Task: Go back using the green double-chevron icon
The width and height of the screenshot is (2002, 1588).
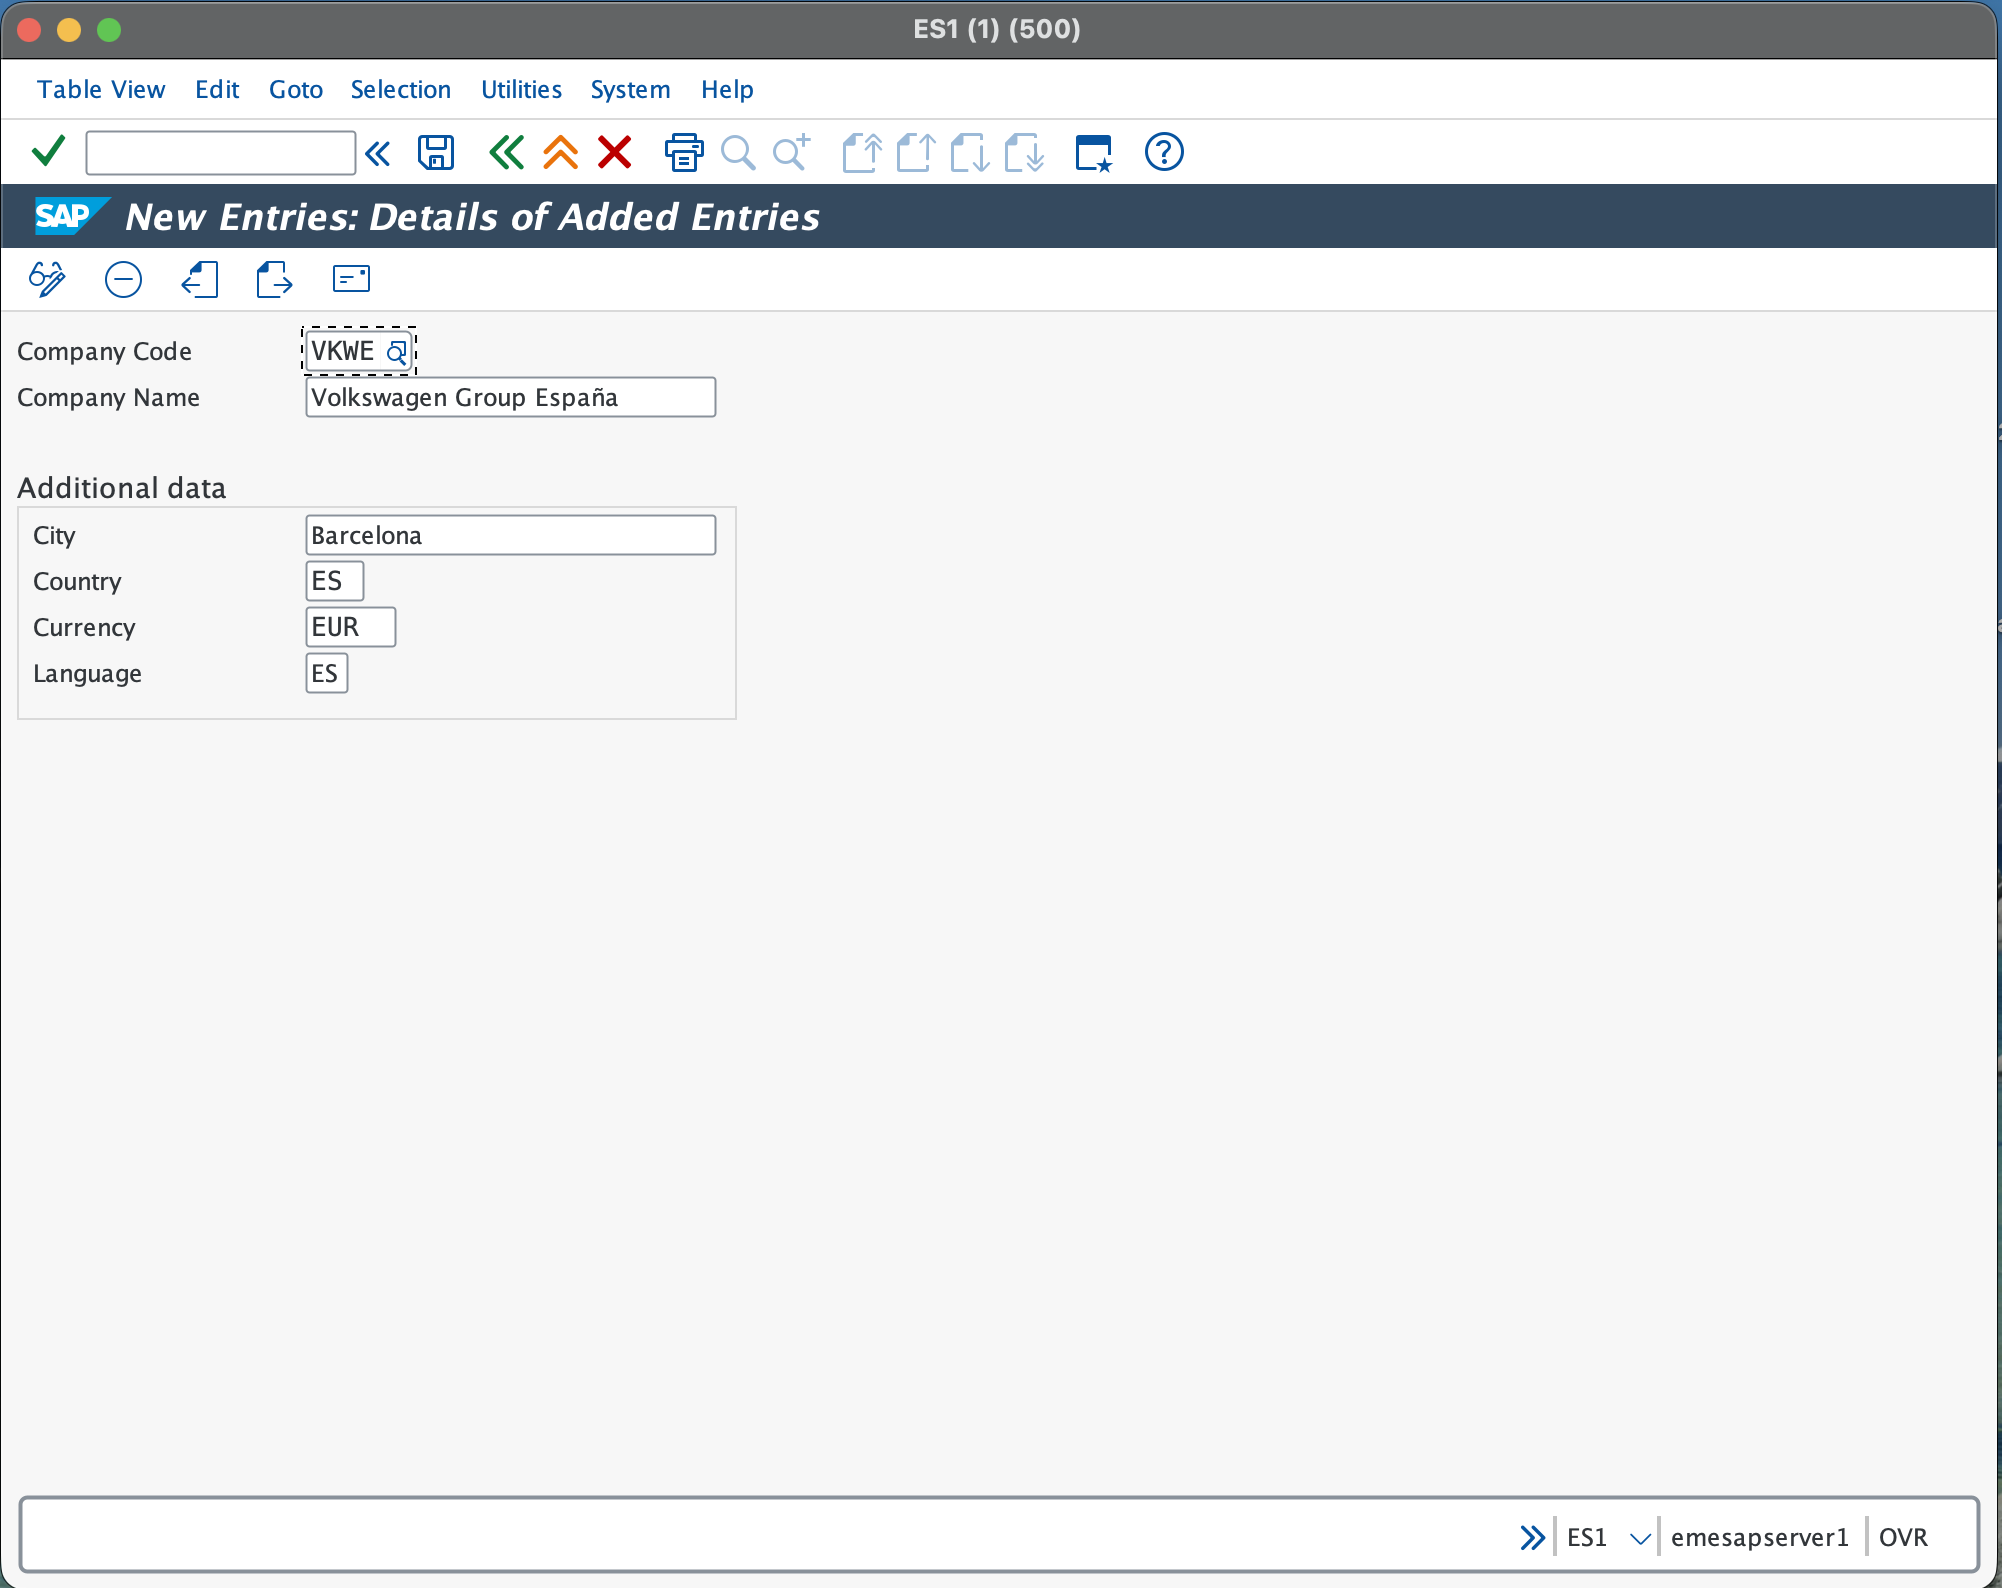Action: point(506,153)
